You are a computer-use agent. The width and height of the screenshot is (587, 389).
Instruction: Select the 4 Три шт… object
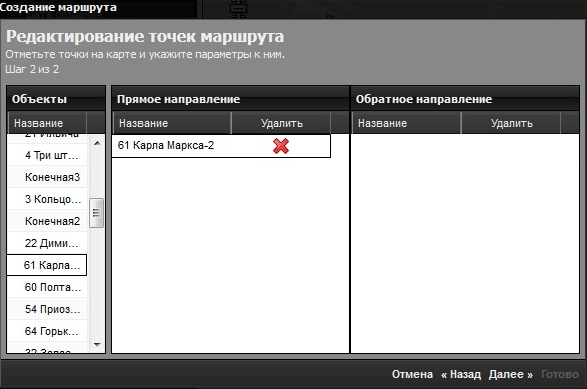click(x=48, y=155)
